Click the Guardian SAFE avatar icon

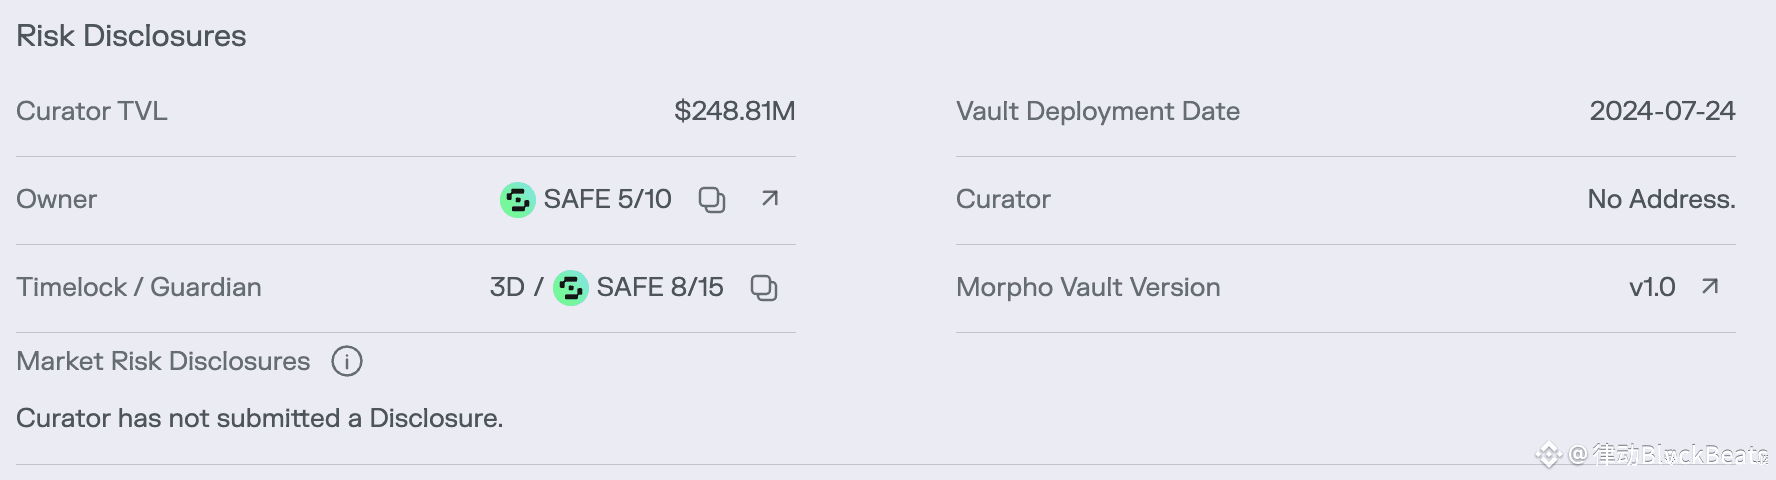pos(570,288)
